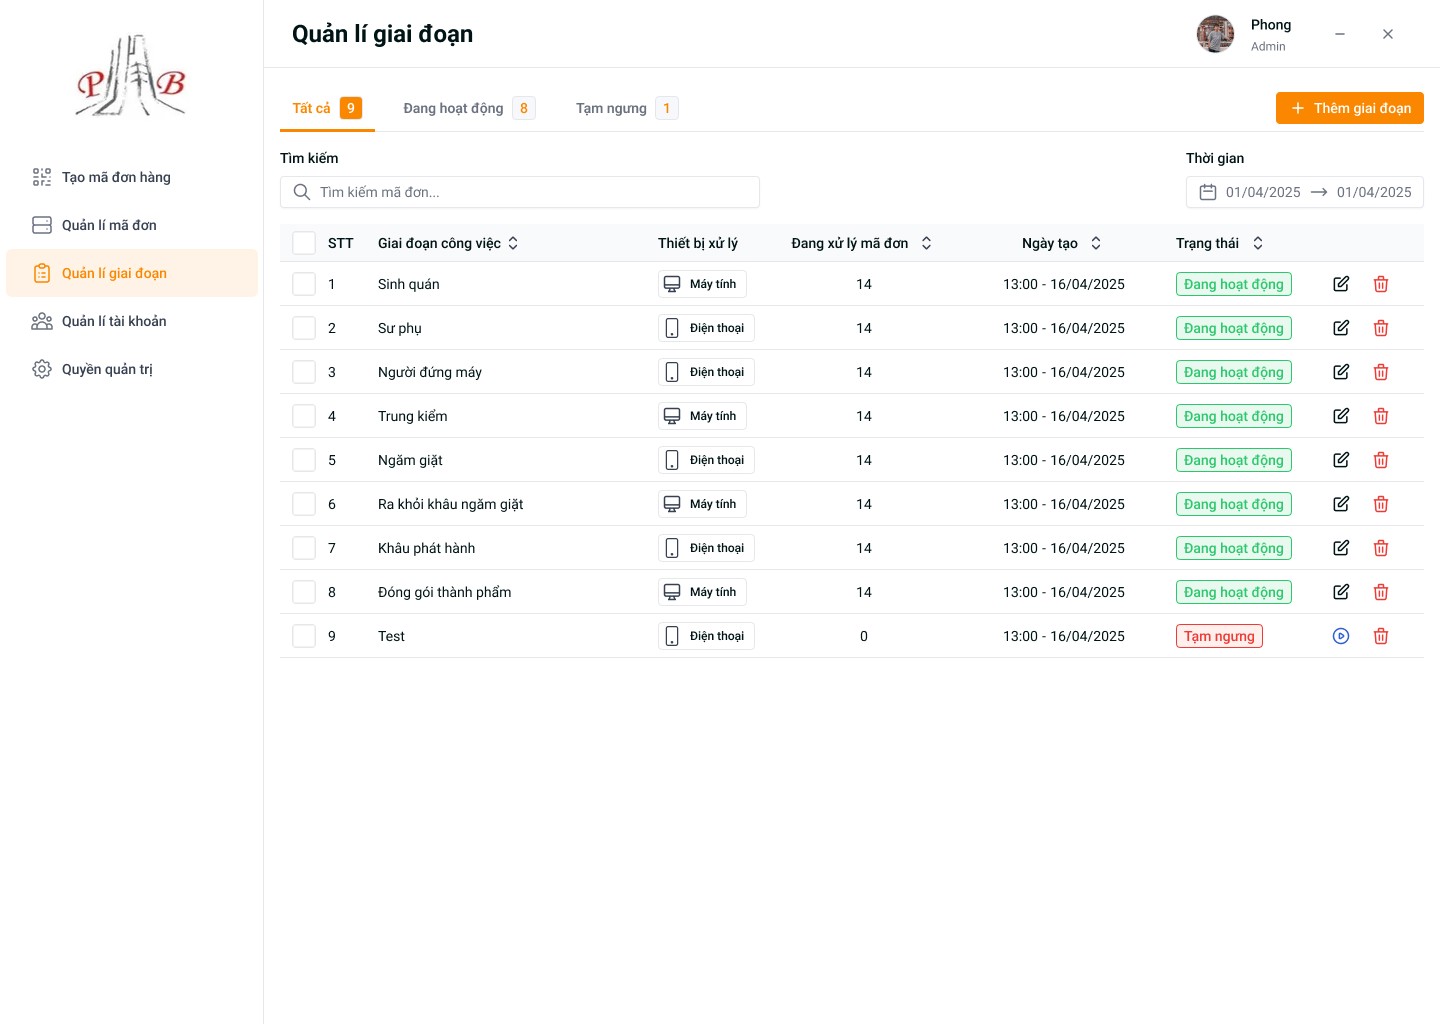Open Tạo mã đơn hàng in sidebar

coord(132,177)
